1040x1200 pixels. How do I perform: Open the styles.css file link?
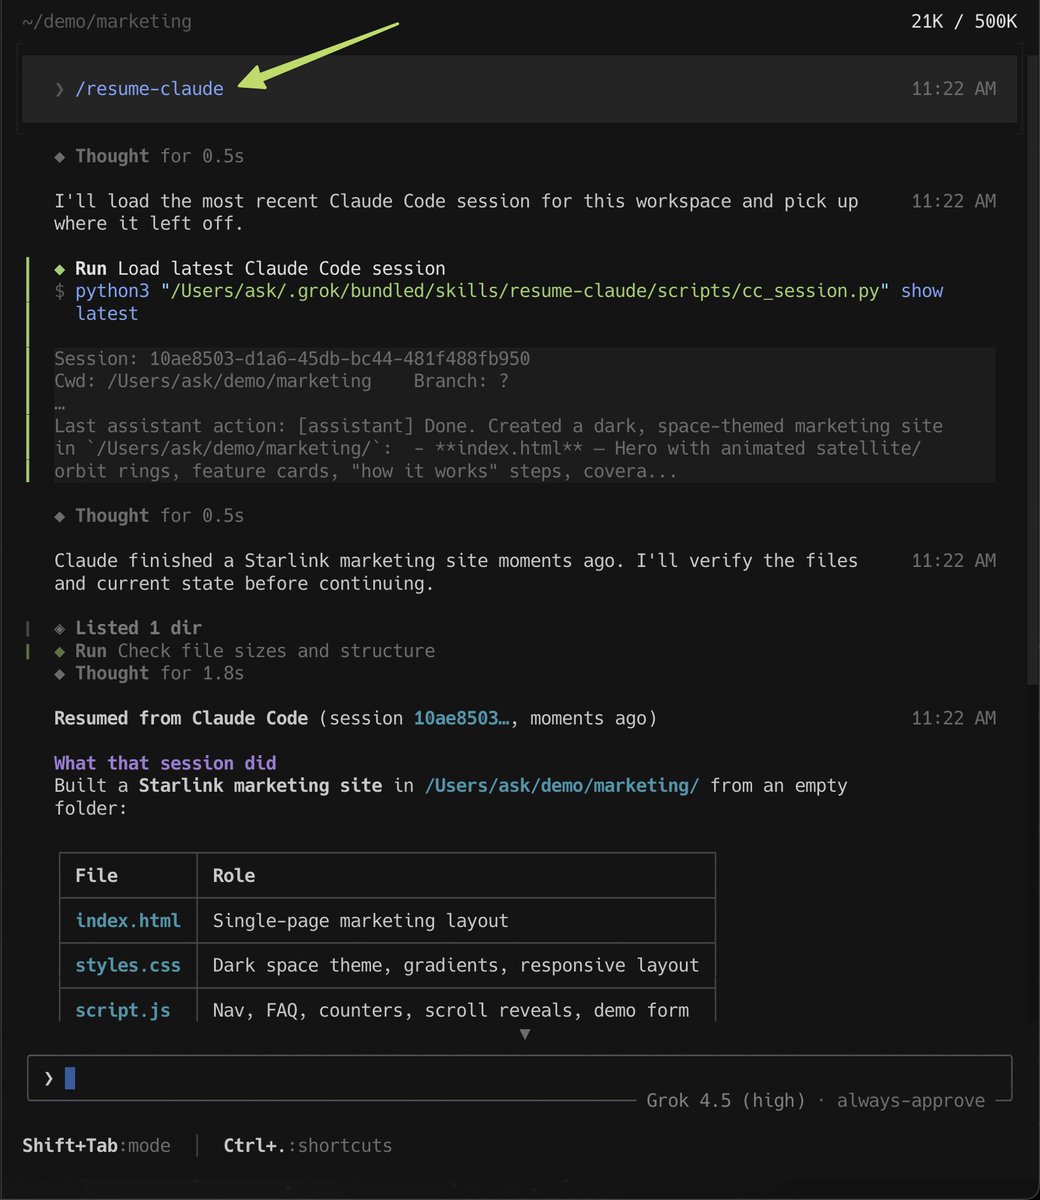point(128,965)
